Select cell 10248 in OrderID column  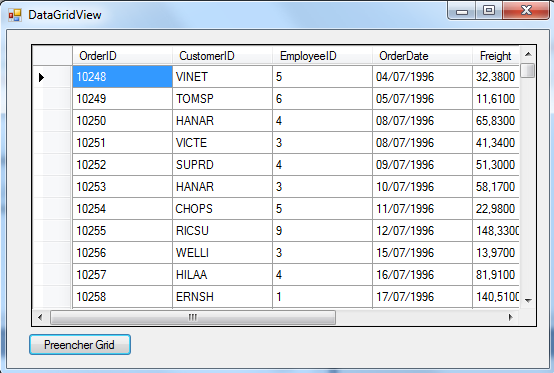(x=122, y=77)
